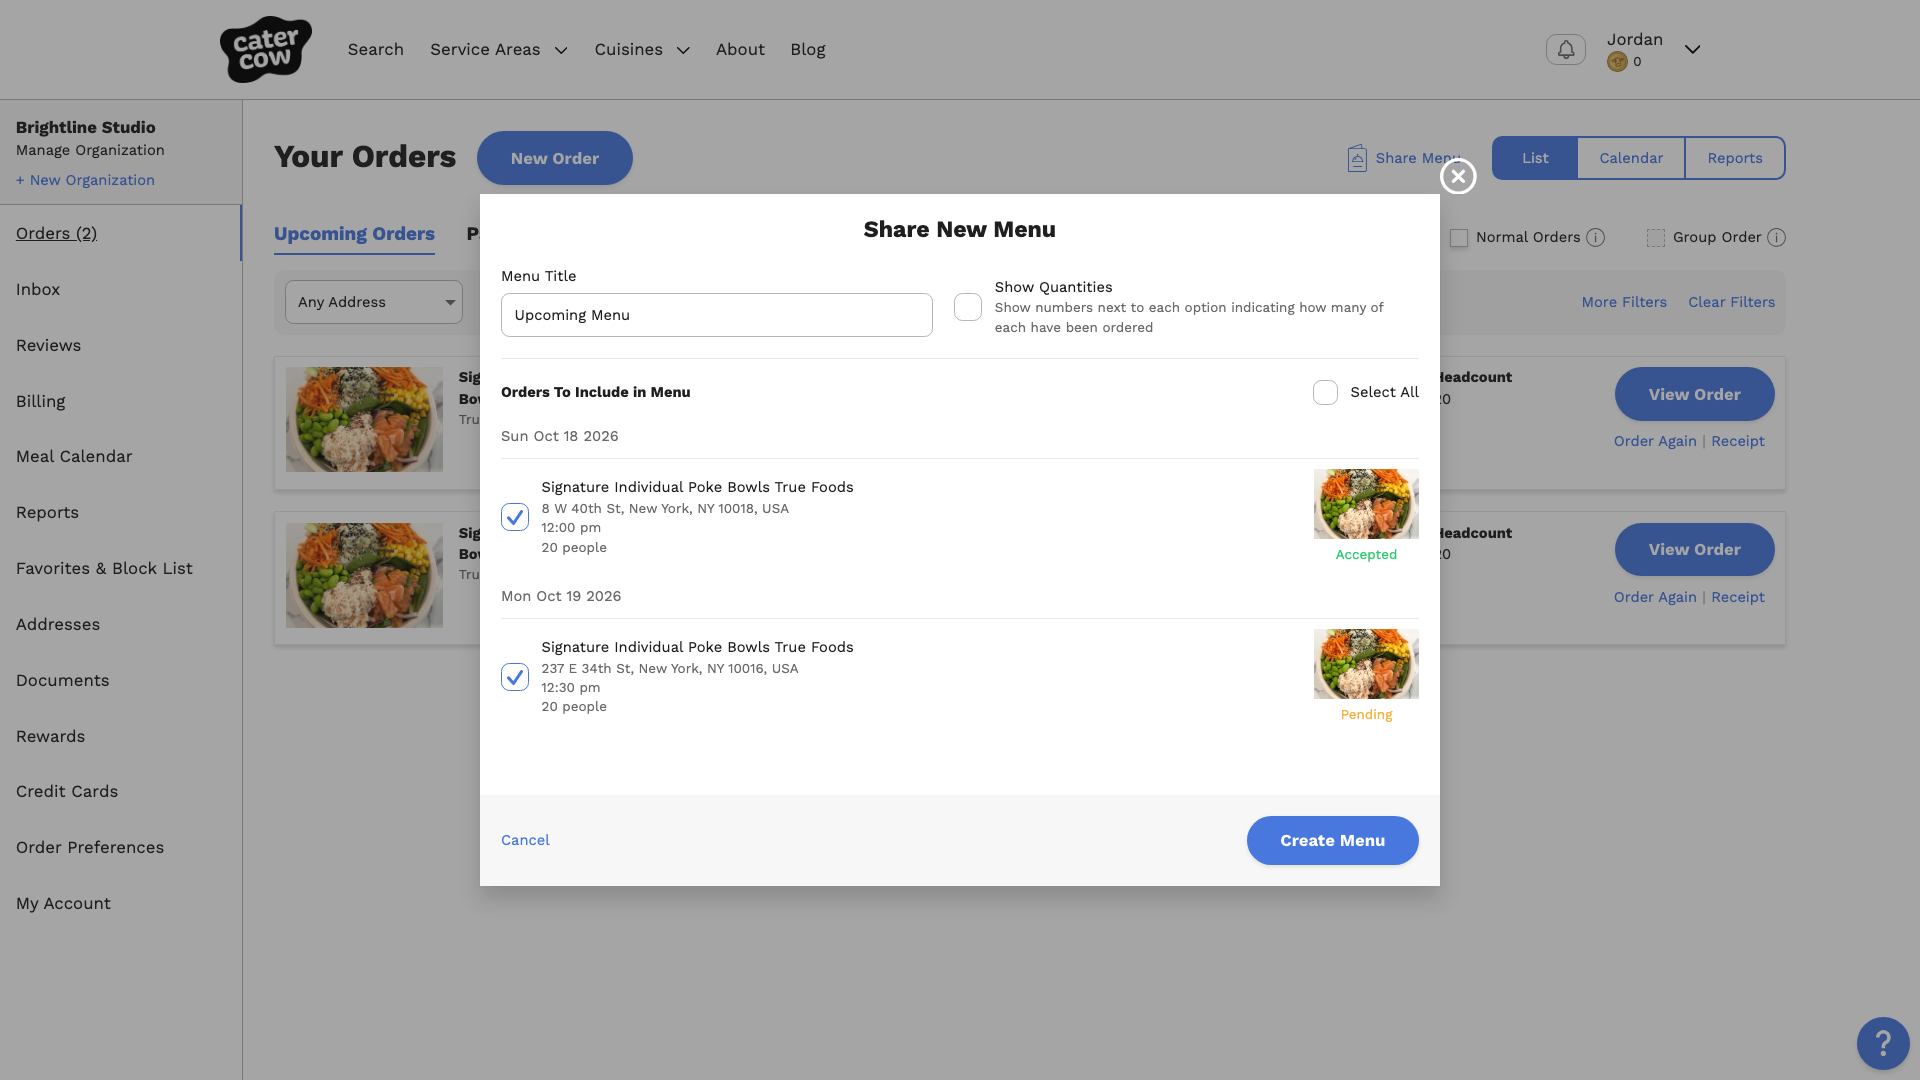Open Favorites & Block List in sidebar

(104, 569)
